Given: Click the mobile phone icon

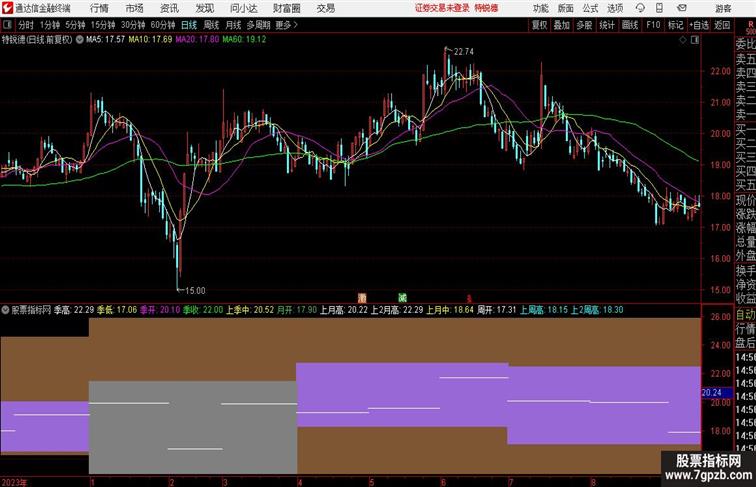Looking at the screenshot, I should [x=659, y=8].
